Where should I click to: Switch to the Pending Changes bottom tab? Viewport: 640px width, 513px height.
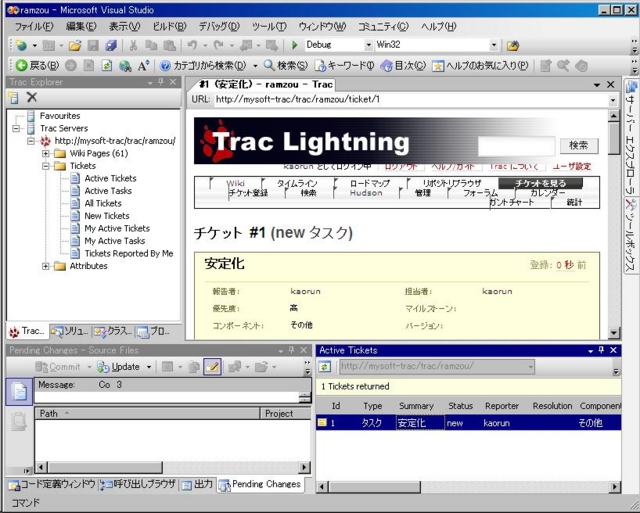tap(260, 484)
